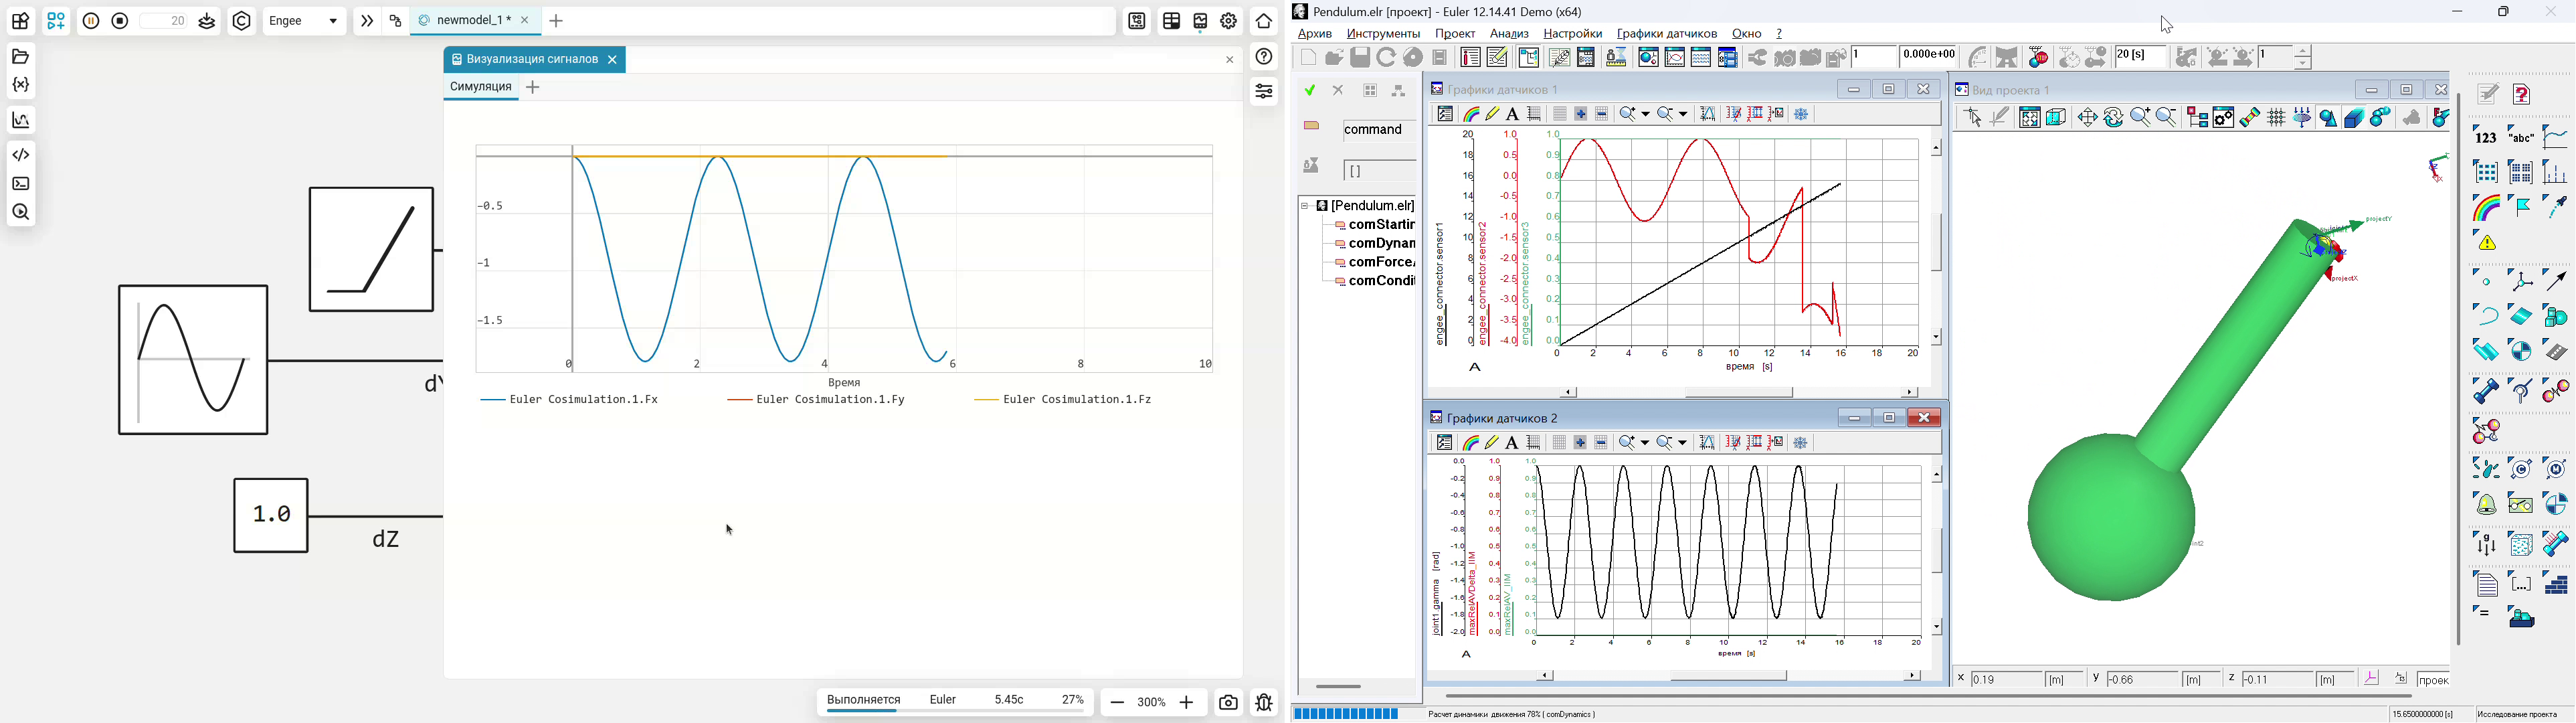Zoom in the Engee canvas with plus
This screenshot has width=2576, height=723.
pyautogui.click(x=1187, y=703)
